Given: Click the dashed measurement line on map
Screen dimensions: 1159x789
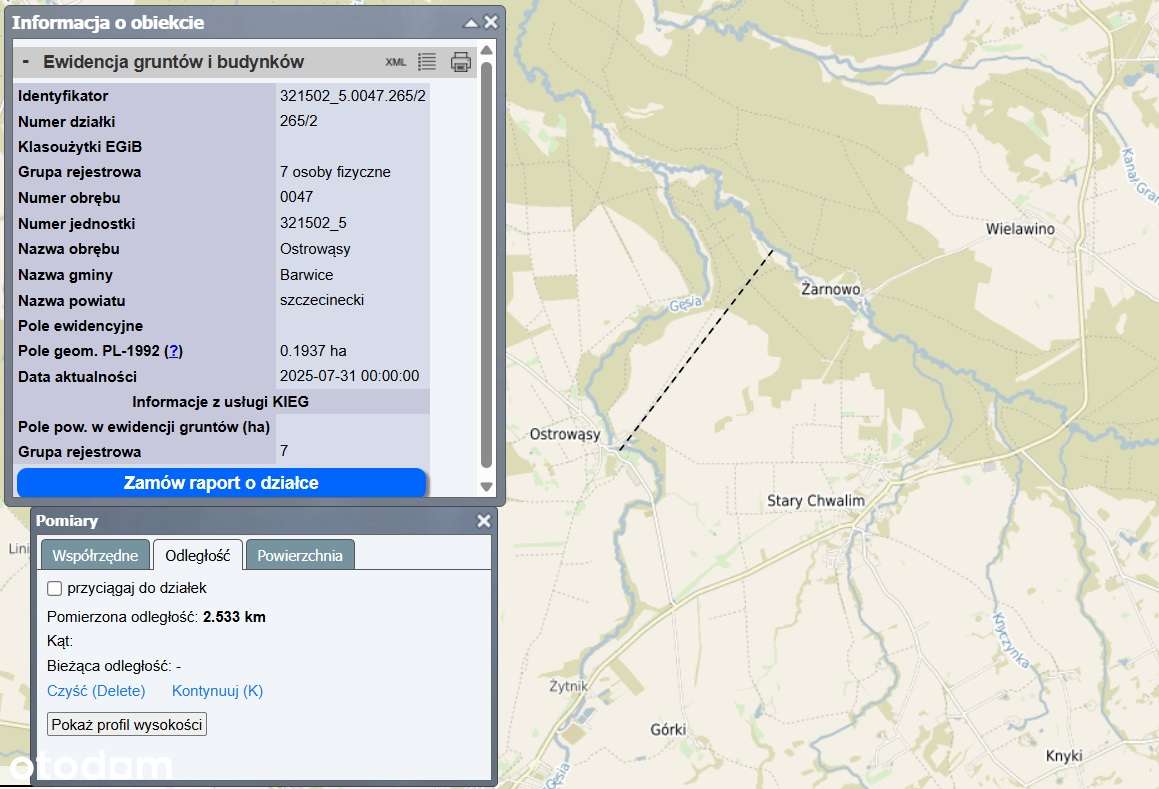Looking at the screenshot, I should [x=696, y=350].
